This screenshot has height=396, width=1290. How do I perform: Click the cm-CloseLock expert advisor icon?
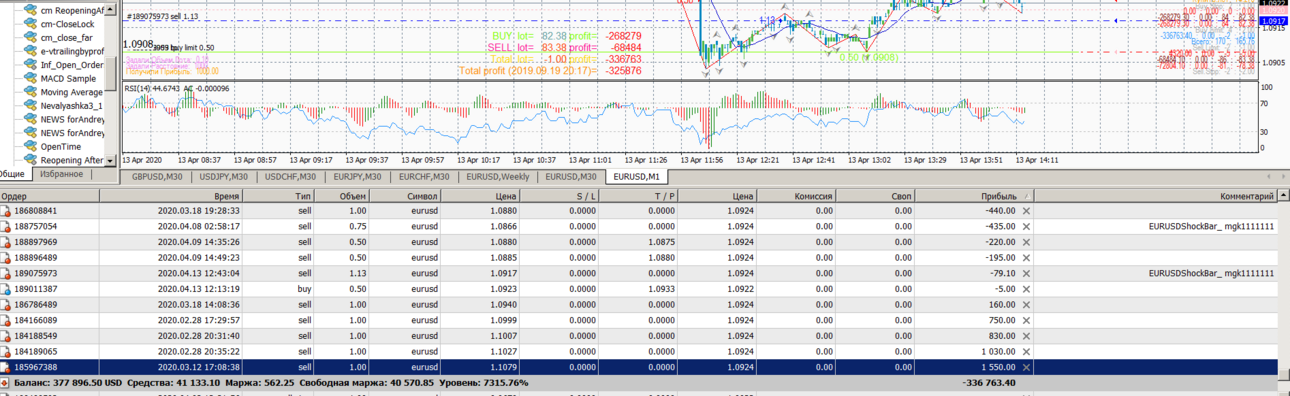30,24
